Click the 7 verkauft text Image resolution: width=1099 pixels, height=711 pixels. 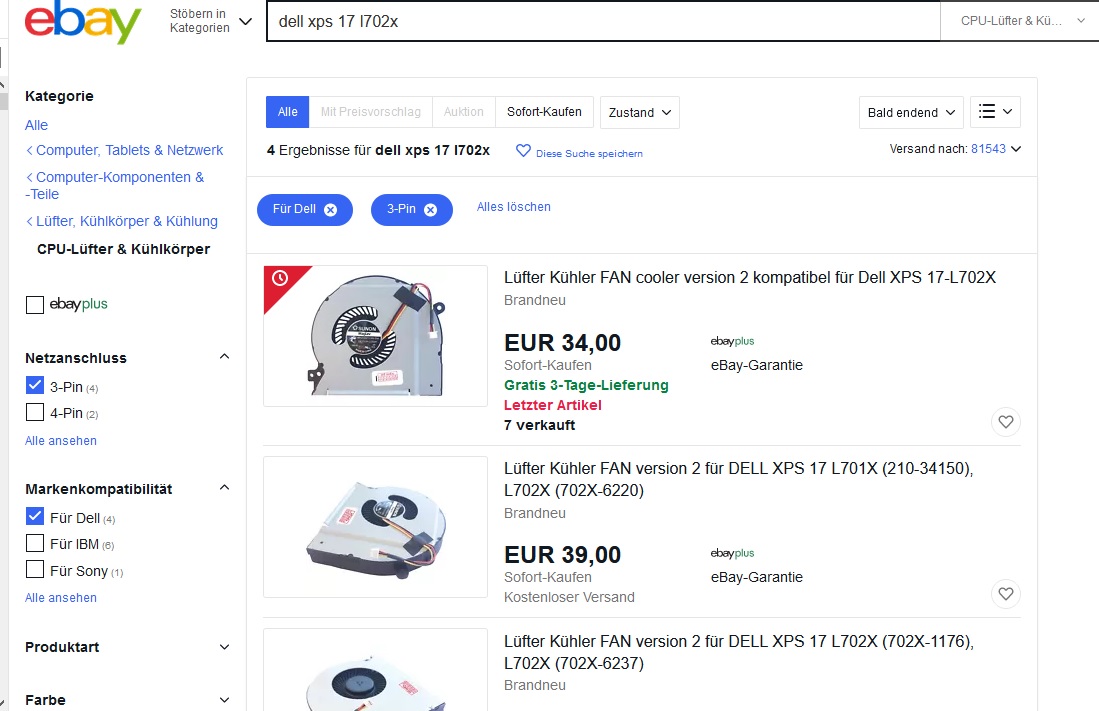(540, 426)
